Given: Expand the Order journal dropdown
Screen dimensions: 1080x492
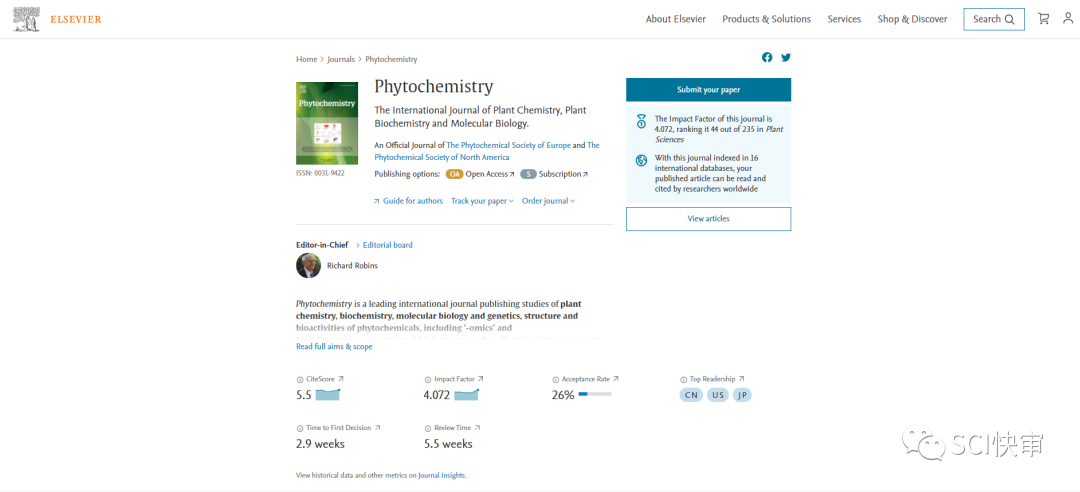Looking at the screenshot, I should coord(548,201).
